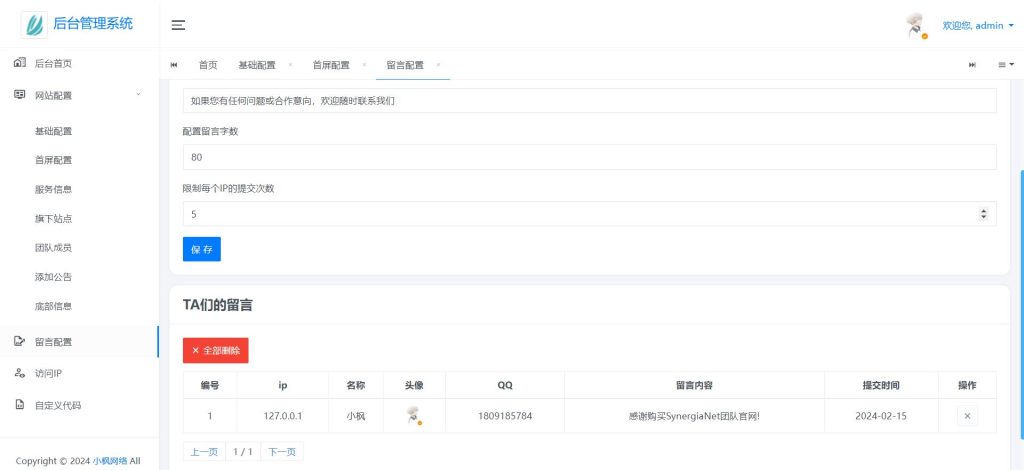
Task: Switch to the 留言配置 tab
Action: [x=405, y=65]
